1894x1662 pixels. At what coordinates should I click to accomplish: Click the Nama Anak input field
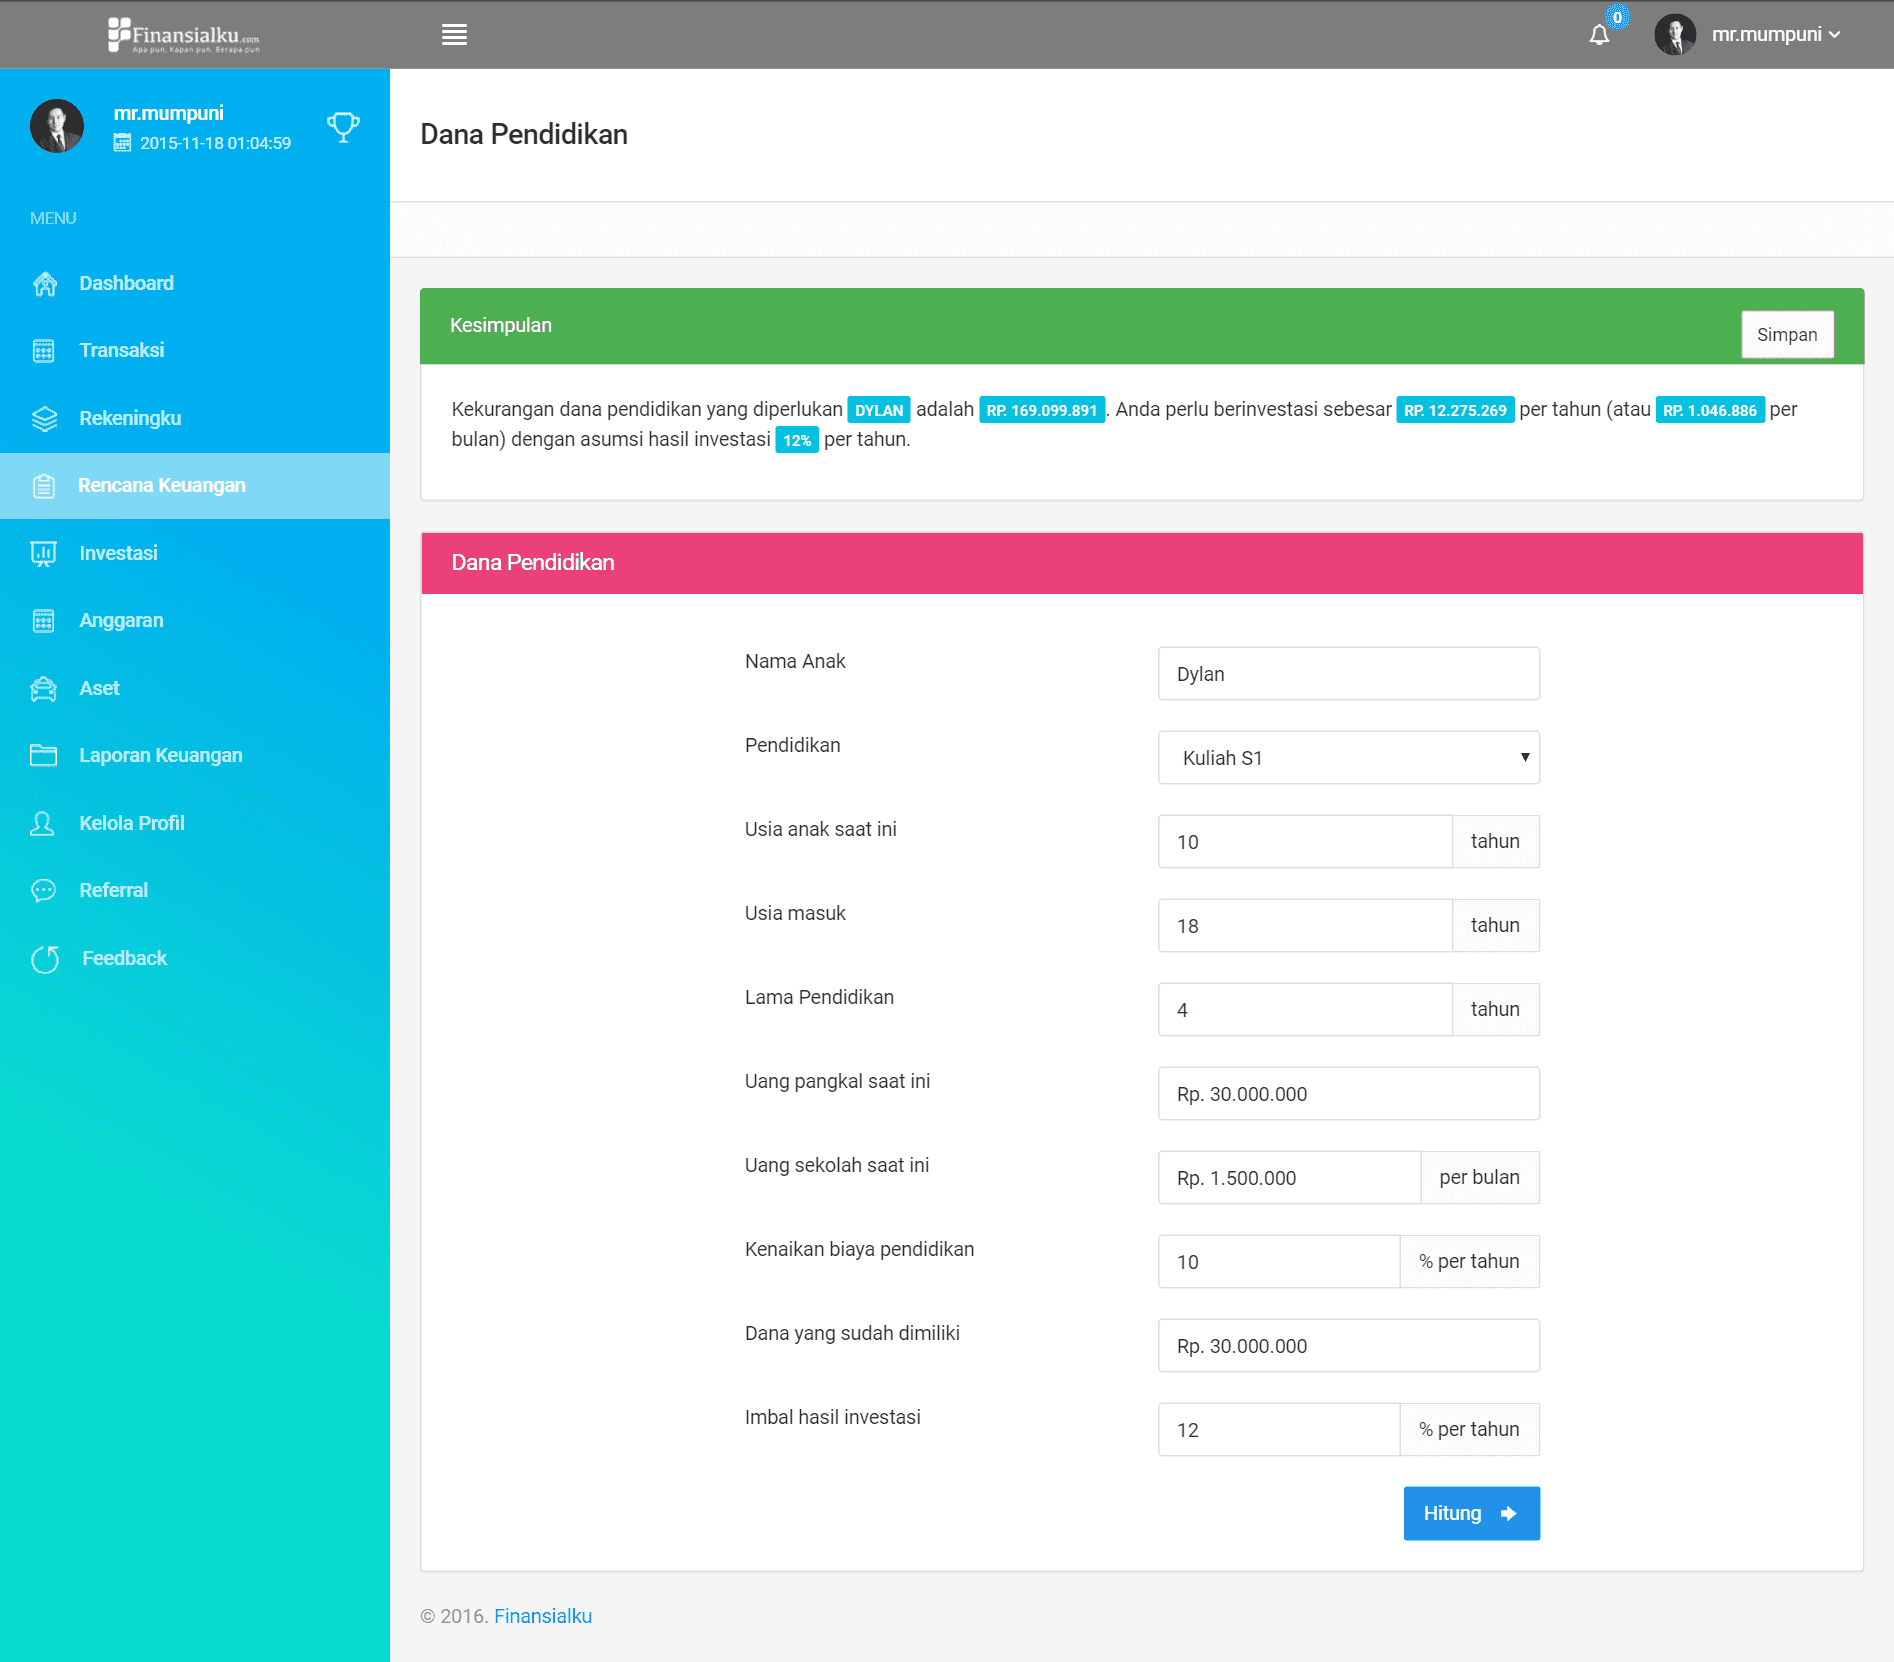pyautogui.click(x=1348, y=674)
